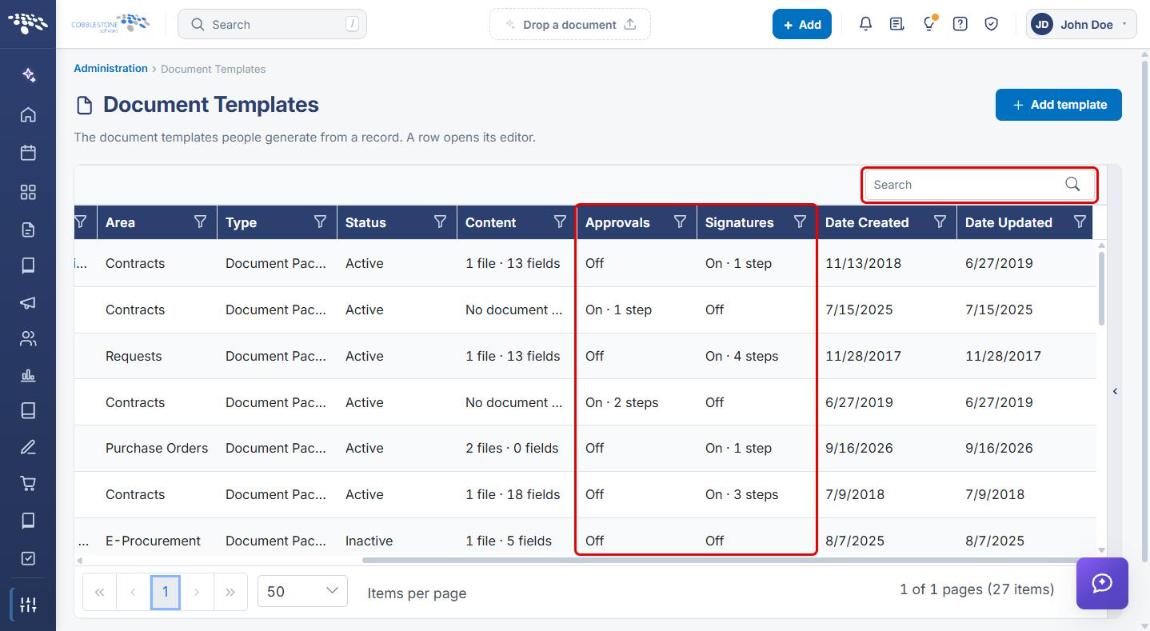Sort by the Date Created column header
This screenshot has height=631, width=1150.
tap(867, 222)
